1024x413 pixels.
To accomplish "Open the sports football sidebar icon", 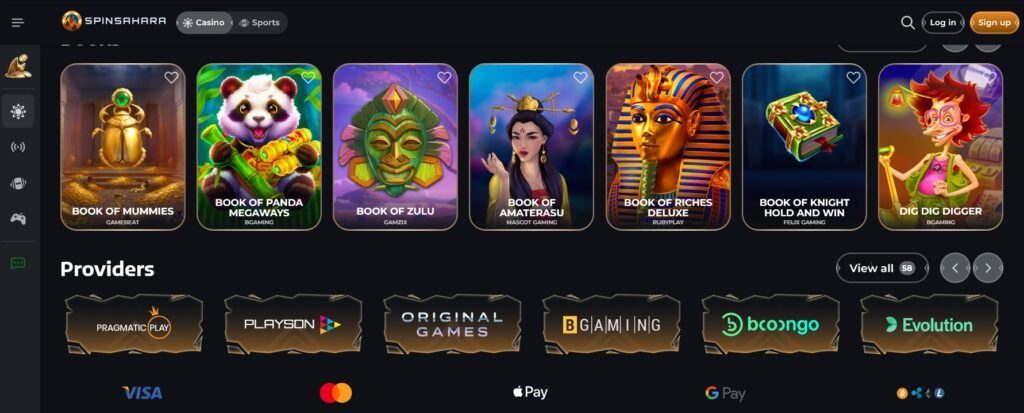I will pos(18,184).
